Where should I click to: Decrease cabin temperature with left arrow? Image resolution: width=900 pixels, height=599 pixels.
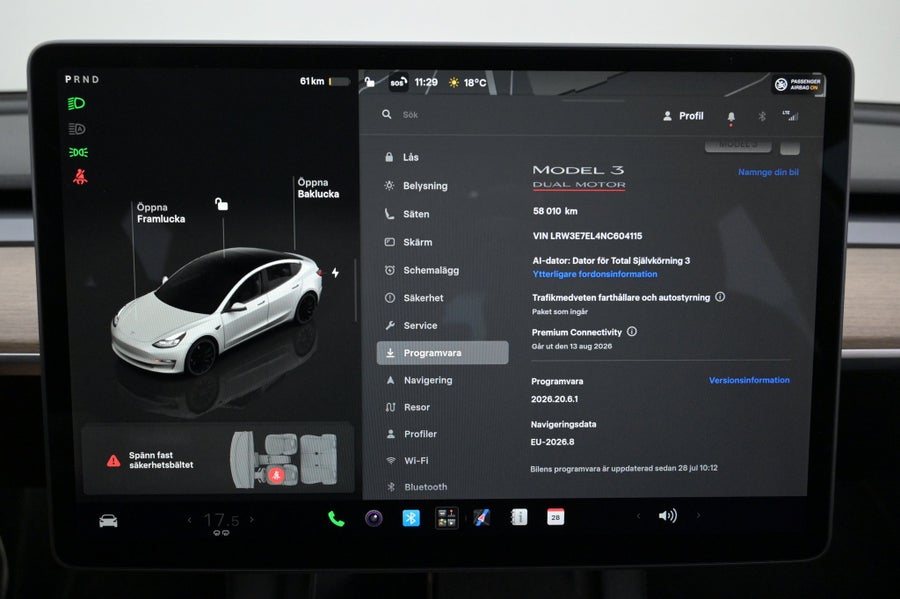click(x=190, y=520)
